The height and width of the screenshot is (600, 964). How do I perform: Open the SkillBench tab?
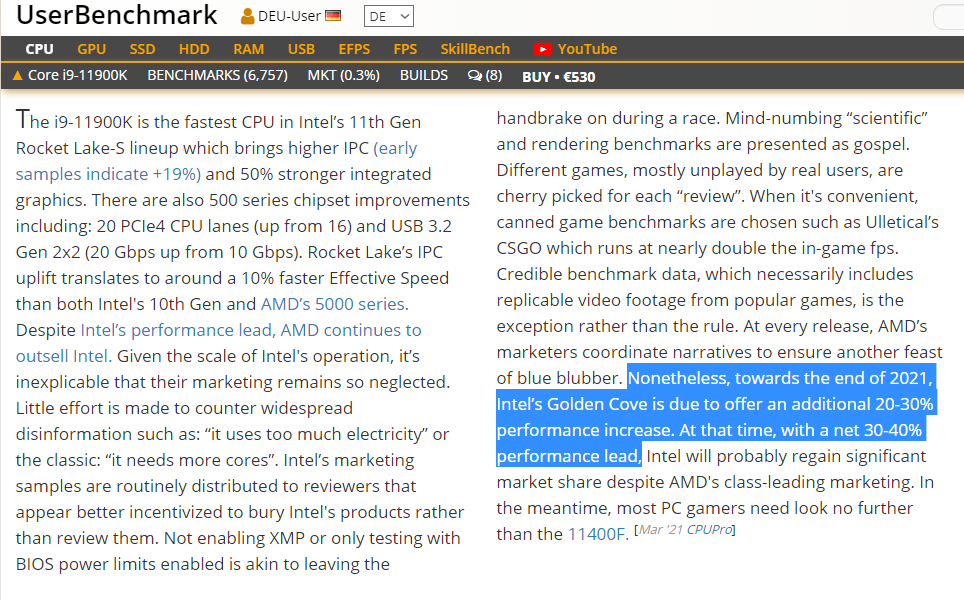(x=475, y=49)
